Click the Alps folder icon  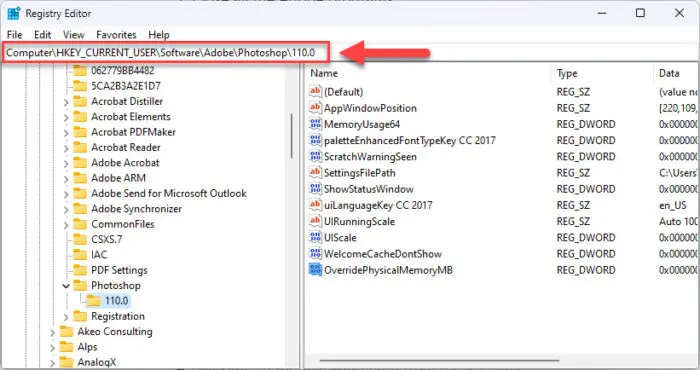click(x=67, y=347)
